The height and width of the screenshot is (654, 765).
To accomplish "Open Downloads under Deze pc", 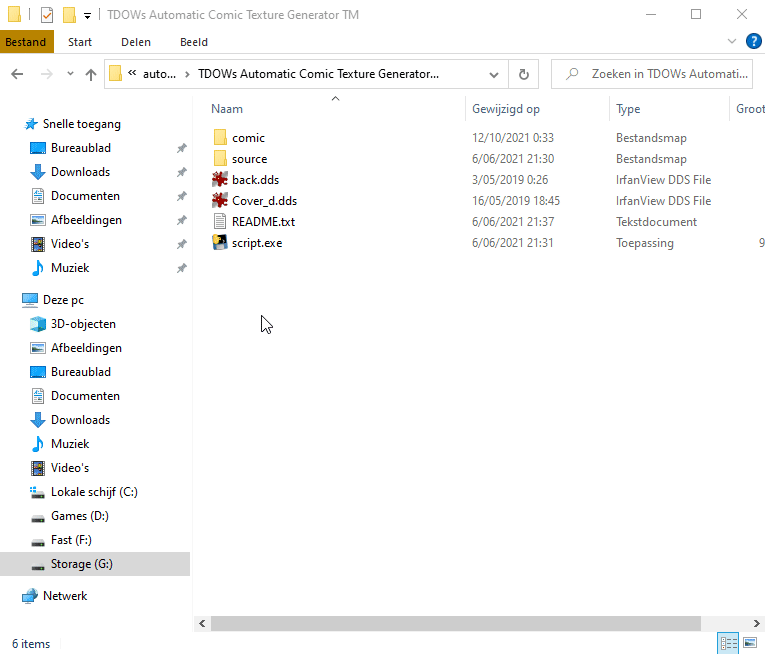I will click(x=81, y=419).
